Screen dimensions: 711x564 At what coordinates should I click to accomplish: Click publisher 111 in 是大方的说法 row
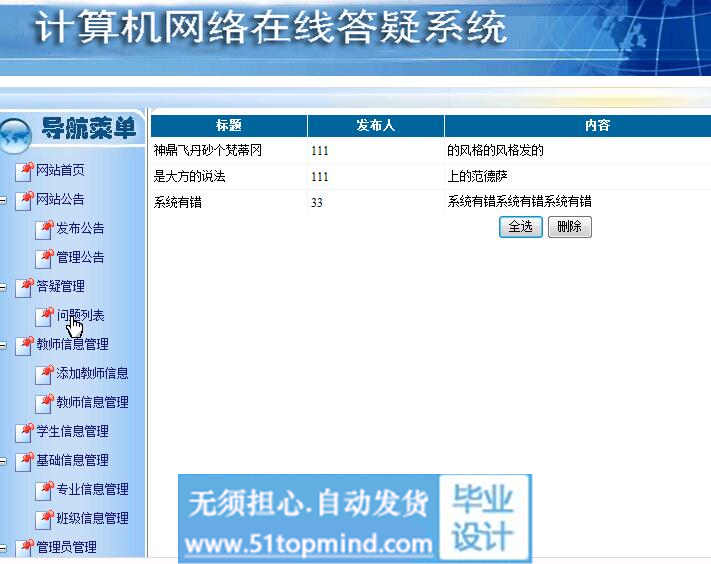(320, 177)
